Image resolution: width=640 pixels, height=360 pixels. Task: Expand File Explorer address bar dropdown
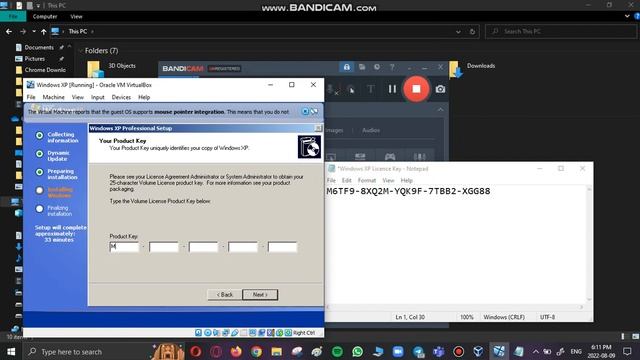[x=458, y=31]
